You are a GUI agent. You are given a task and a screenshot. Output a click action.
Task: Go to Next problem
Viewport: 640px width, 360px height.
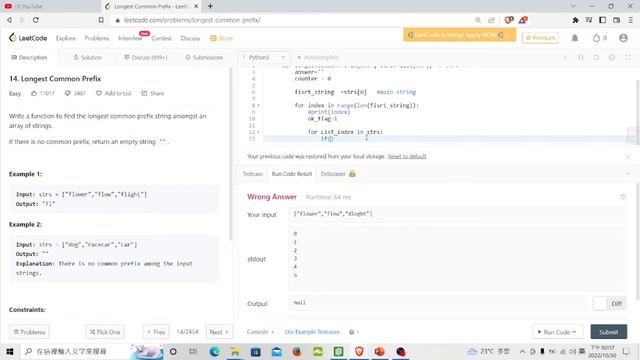(219, 332)
